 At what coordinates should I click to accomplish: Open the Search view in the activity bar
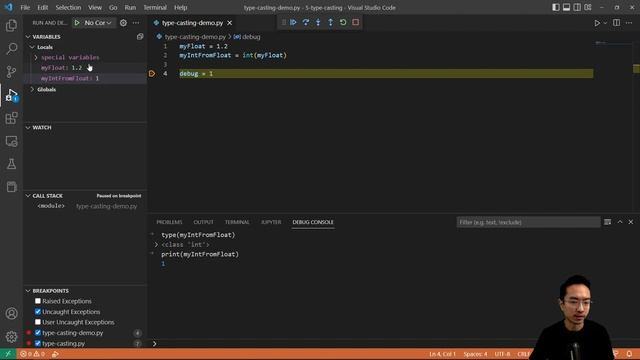coord(11,49)
